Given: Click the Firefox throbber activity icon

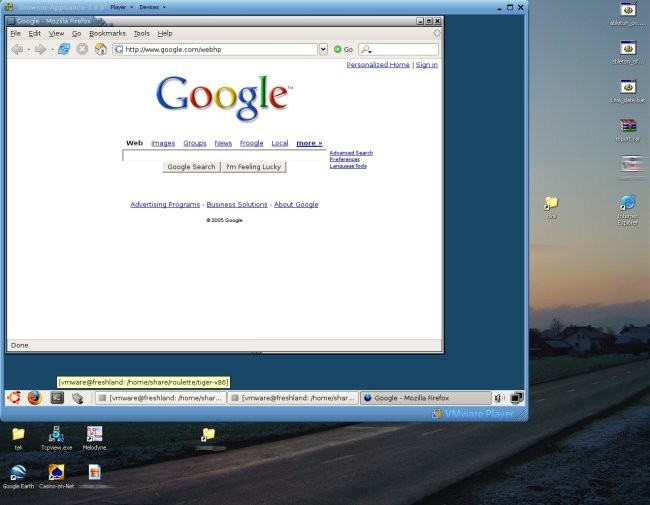Looking at the screenshot, I should [x=437, y=33].
